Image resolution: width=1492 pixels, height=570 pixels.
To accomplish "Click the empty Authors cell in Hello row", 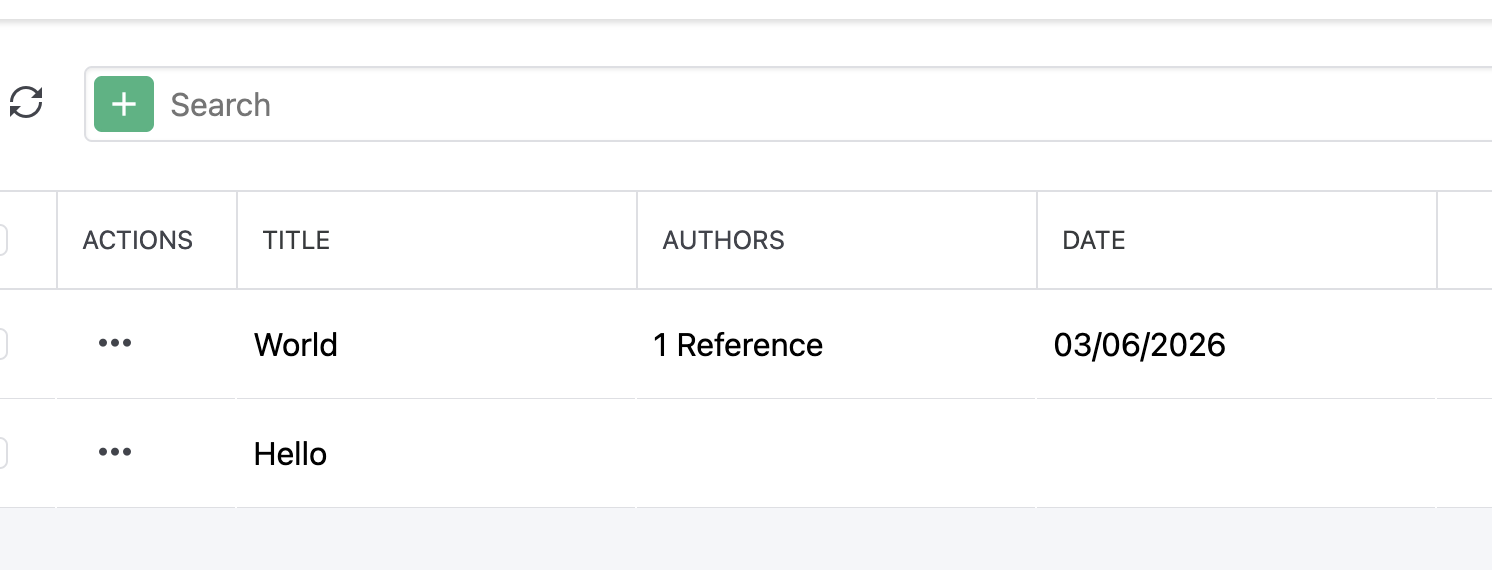I will tap(836, 454).
